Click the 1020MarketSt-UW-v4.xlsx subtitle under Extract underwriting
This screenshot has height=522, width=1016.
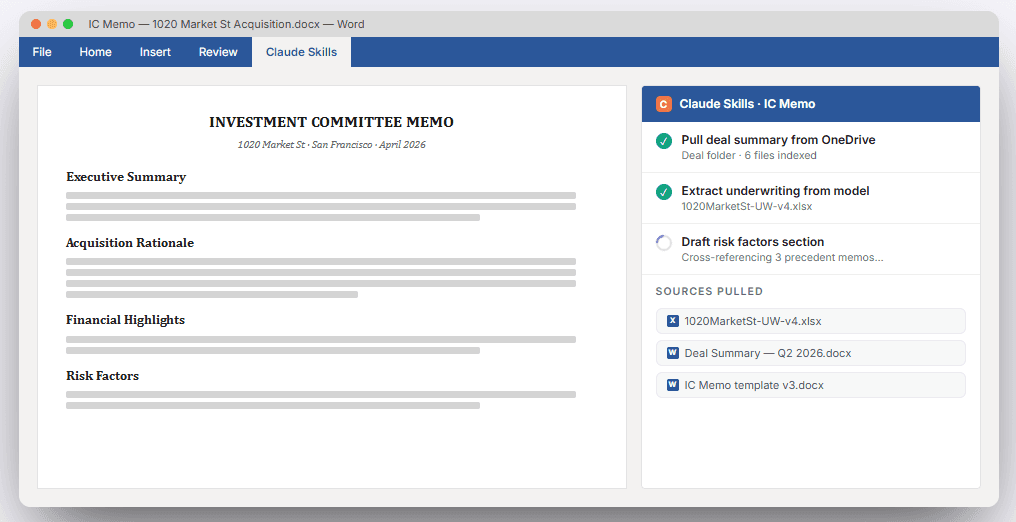point(746,207)
